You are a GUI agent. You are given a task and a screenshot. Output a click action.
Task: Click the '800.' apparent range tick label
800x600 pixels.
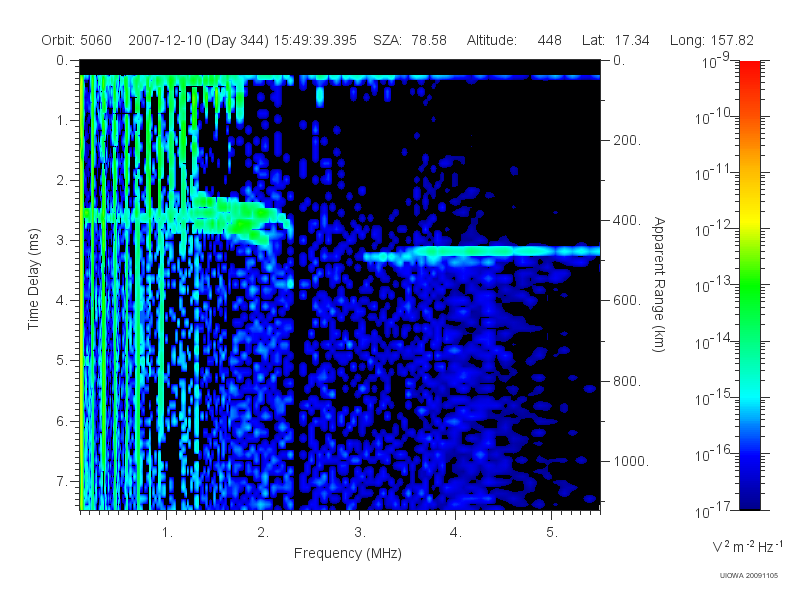[x=627, y=381]
